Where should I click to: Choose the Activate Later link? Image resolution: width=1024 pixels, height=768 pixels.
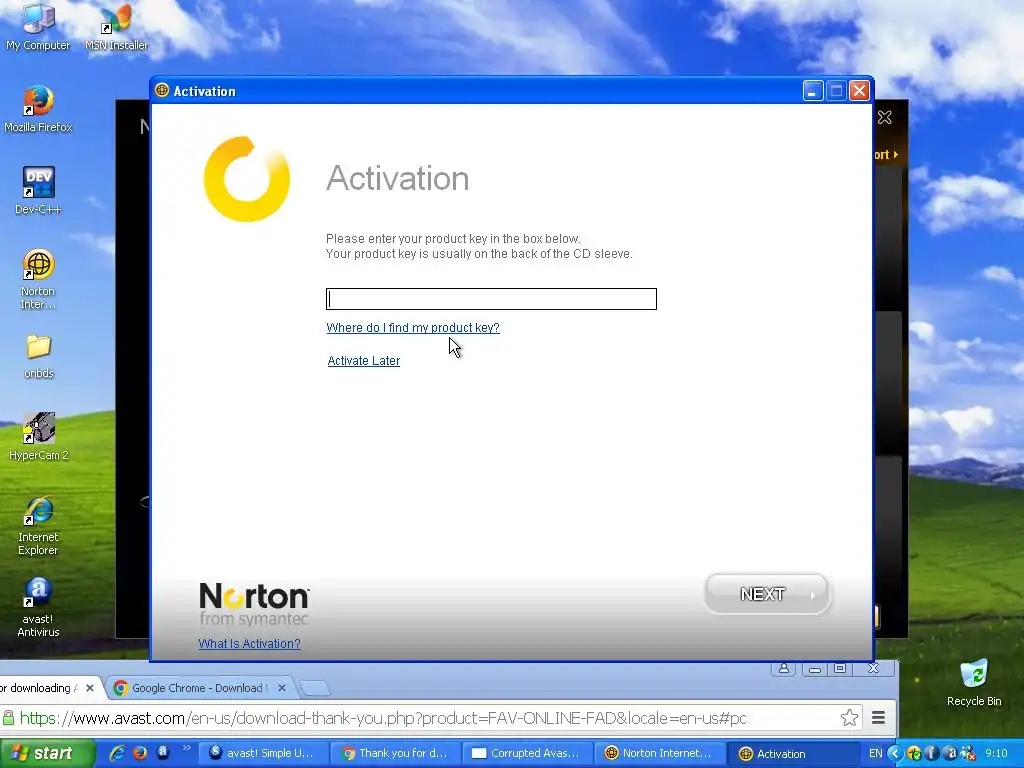point(364,360)
